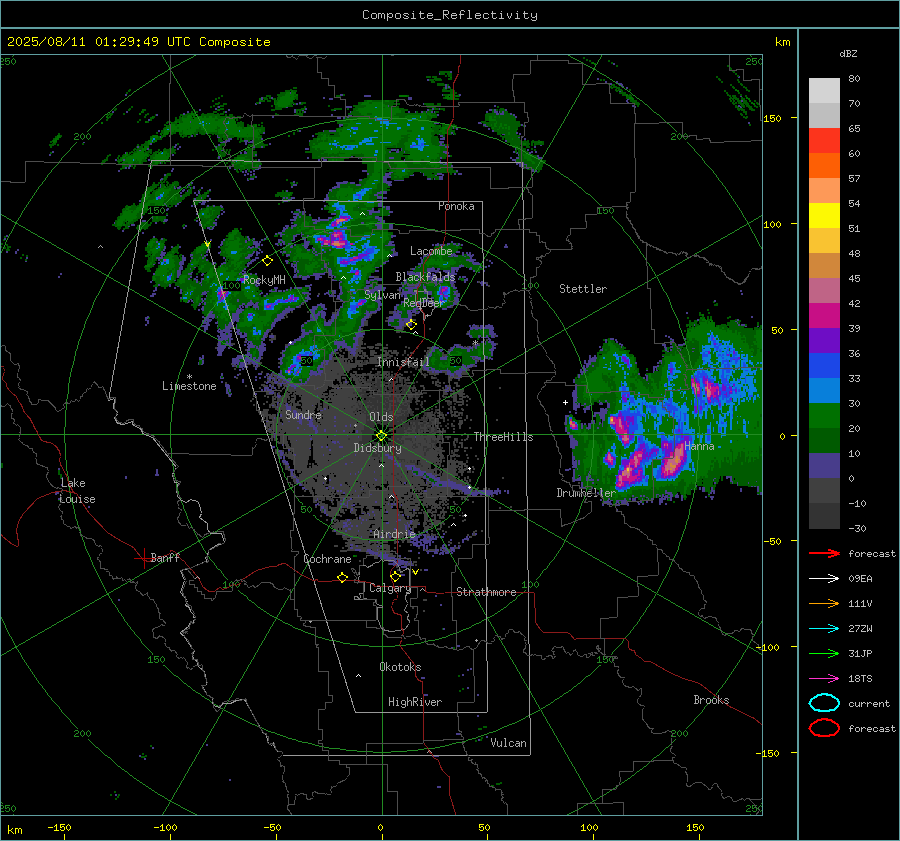Click the ThreeHills label
Screen dimensions: 900x841
[503, 437]
